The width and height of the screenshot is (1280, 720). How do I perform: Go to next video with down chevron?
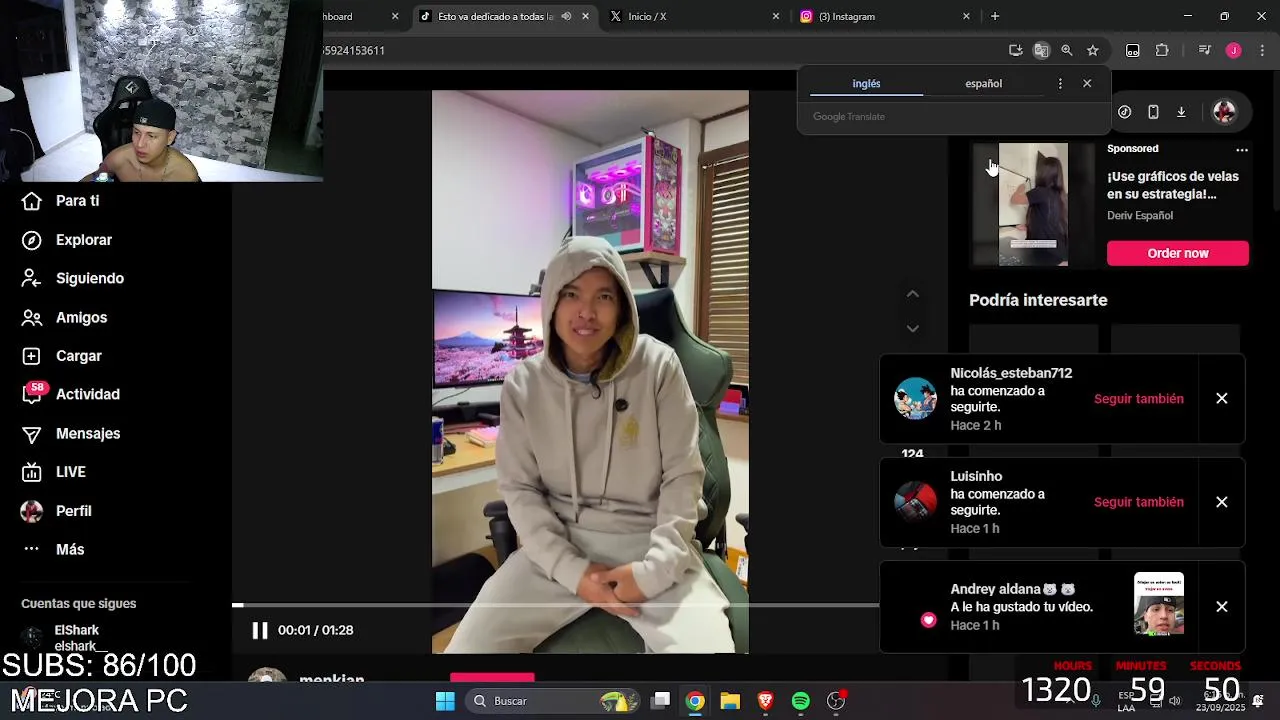(x=912, y=328)
